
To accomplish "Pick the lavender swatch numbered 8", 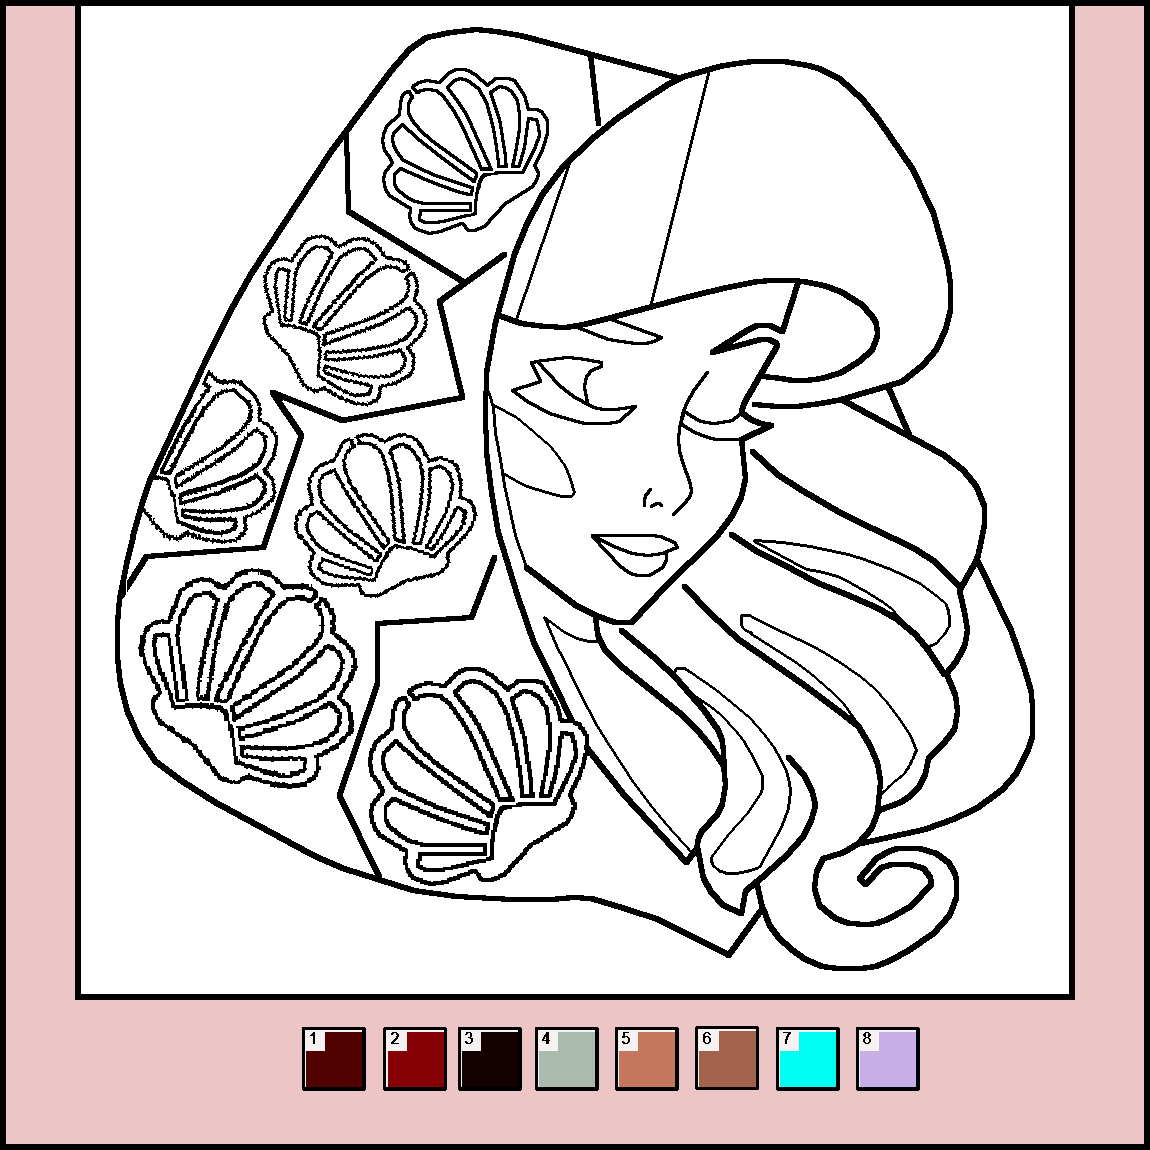I will click(887, 1059).
